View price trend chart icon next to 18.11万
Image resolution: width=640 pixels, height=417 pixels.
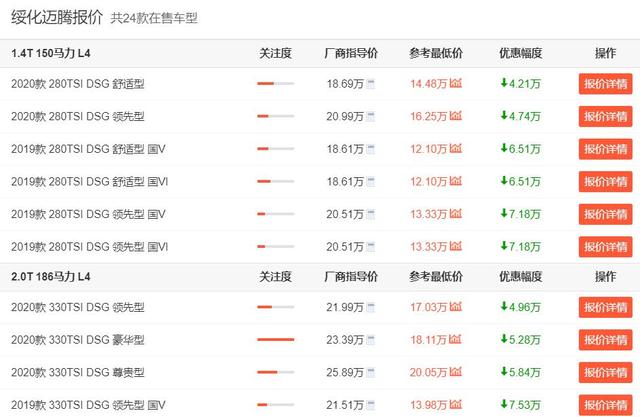455,339
